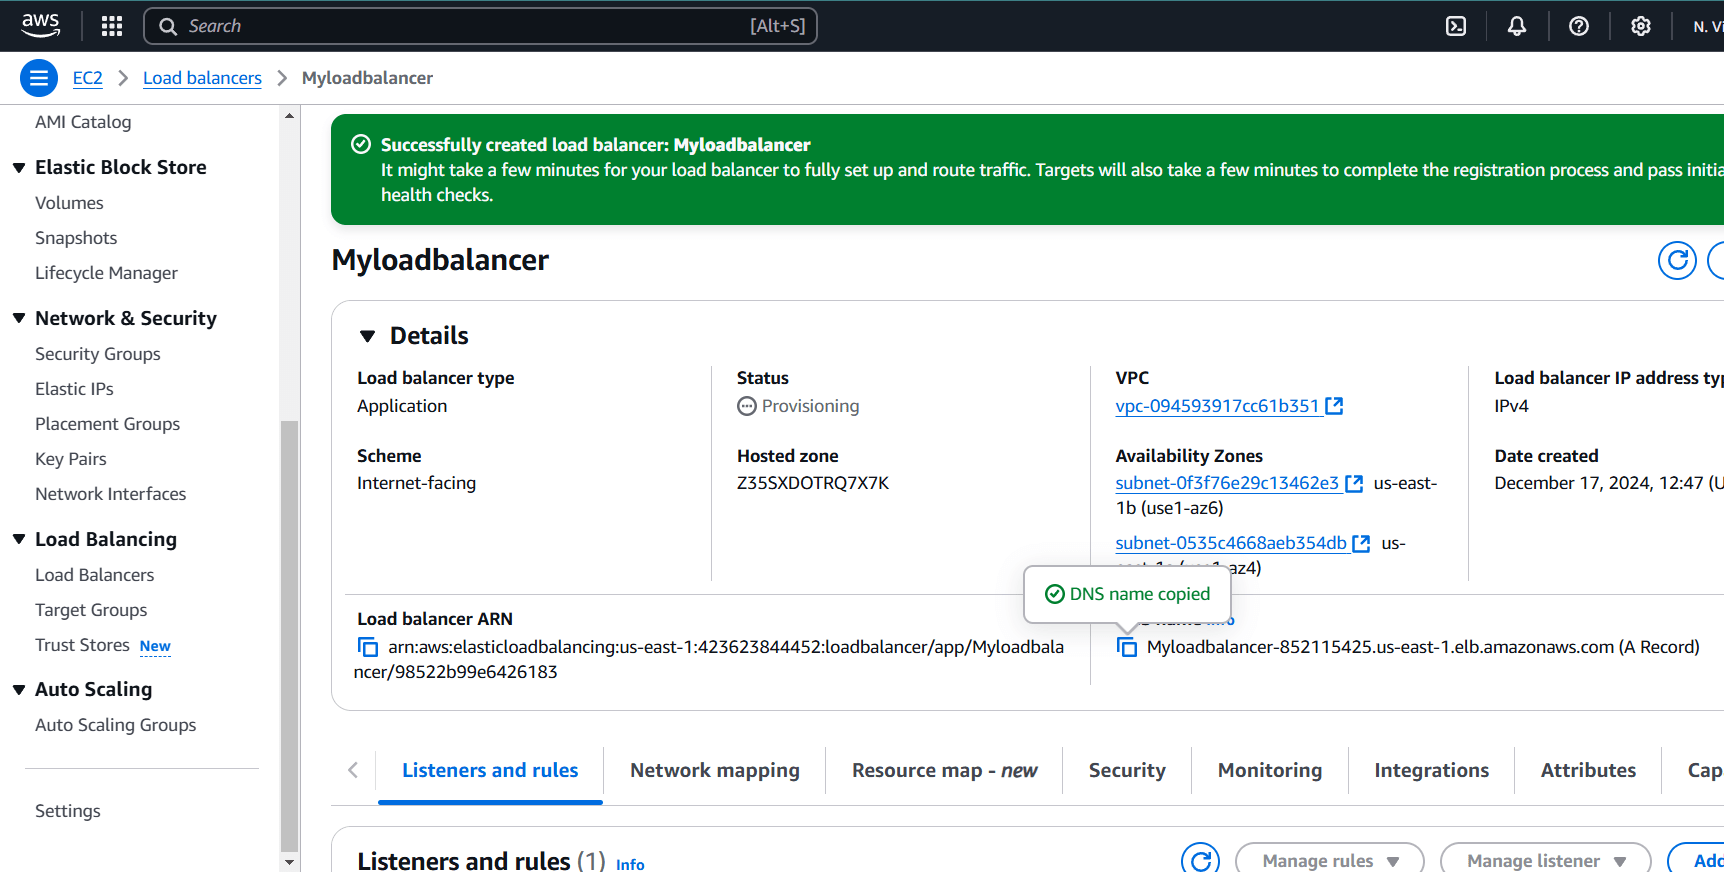Open Network Interfaces in sidebar
This screenshot has height=872, width=1724.
[x=110, y=494]
